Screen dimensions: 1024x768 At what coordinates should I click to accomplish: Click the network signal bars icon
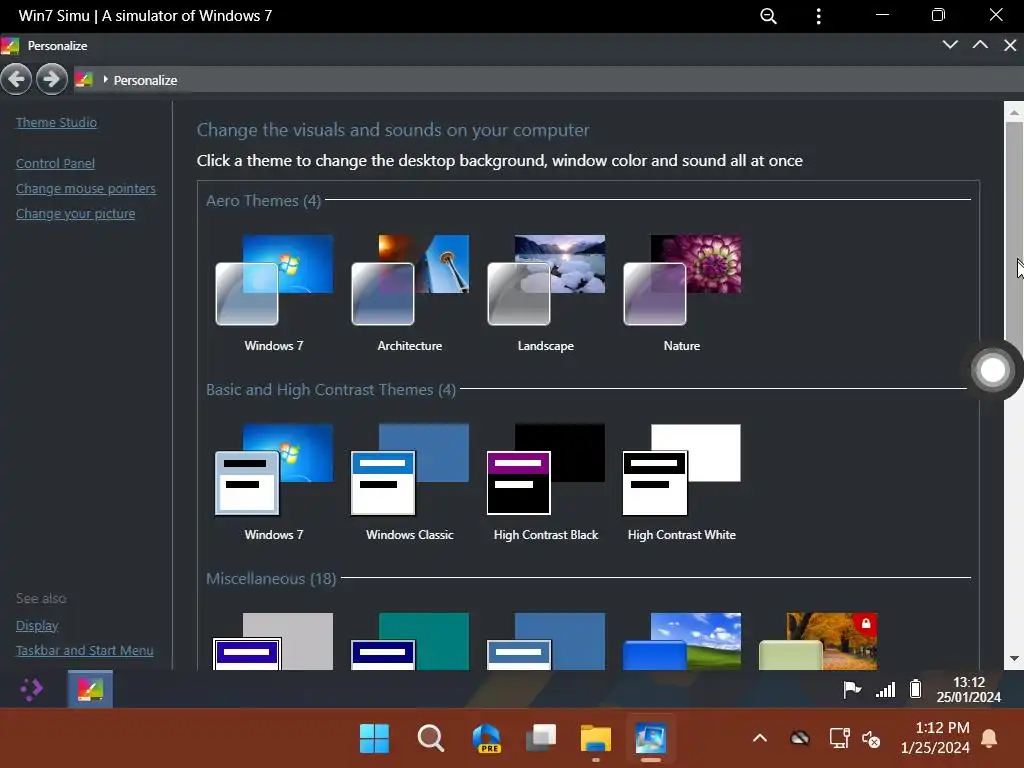(x=885, y=690)
